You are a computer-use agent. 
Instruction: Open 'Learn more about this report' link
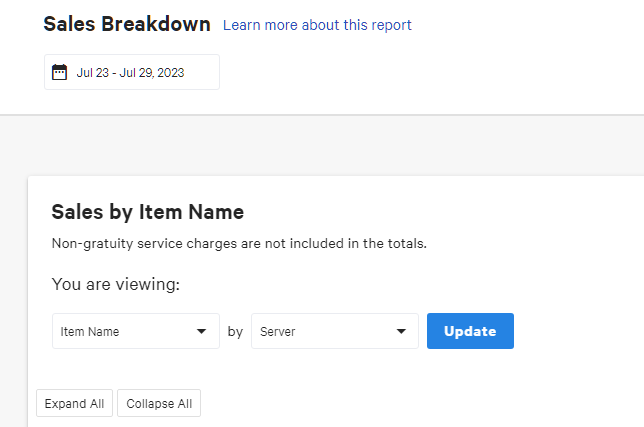[317, 25]
